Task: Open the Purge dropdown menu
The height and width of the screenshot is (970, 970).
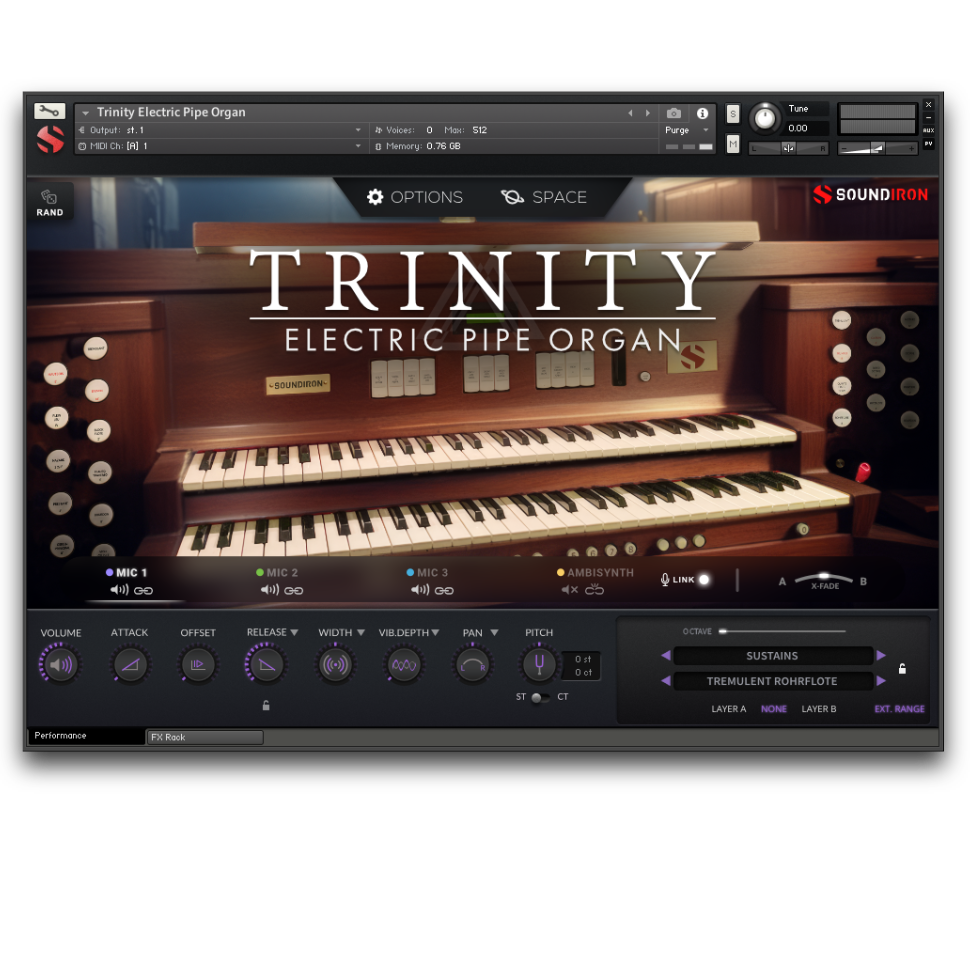Action: [x=687, y=130]
